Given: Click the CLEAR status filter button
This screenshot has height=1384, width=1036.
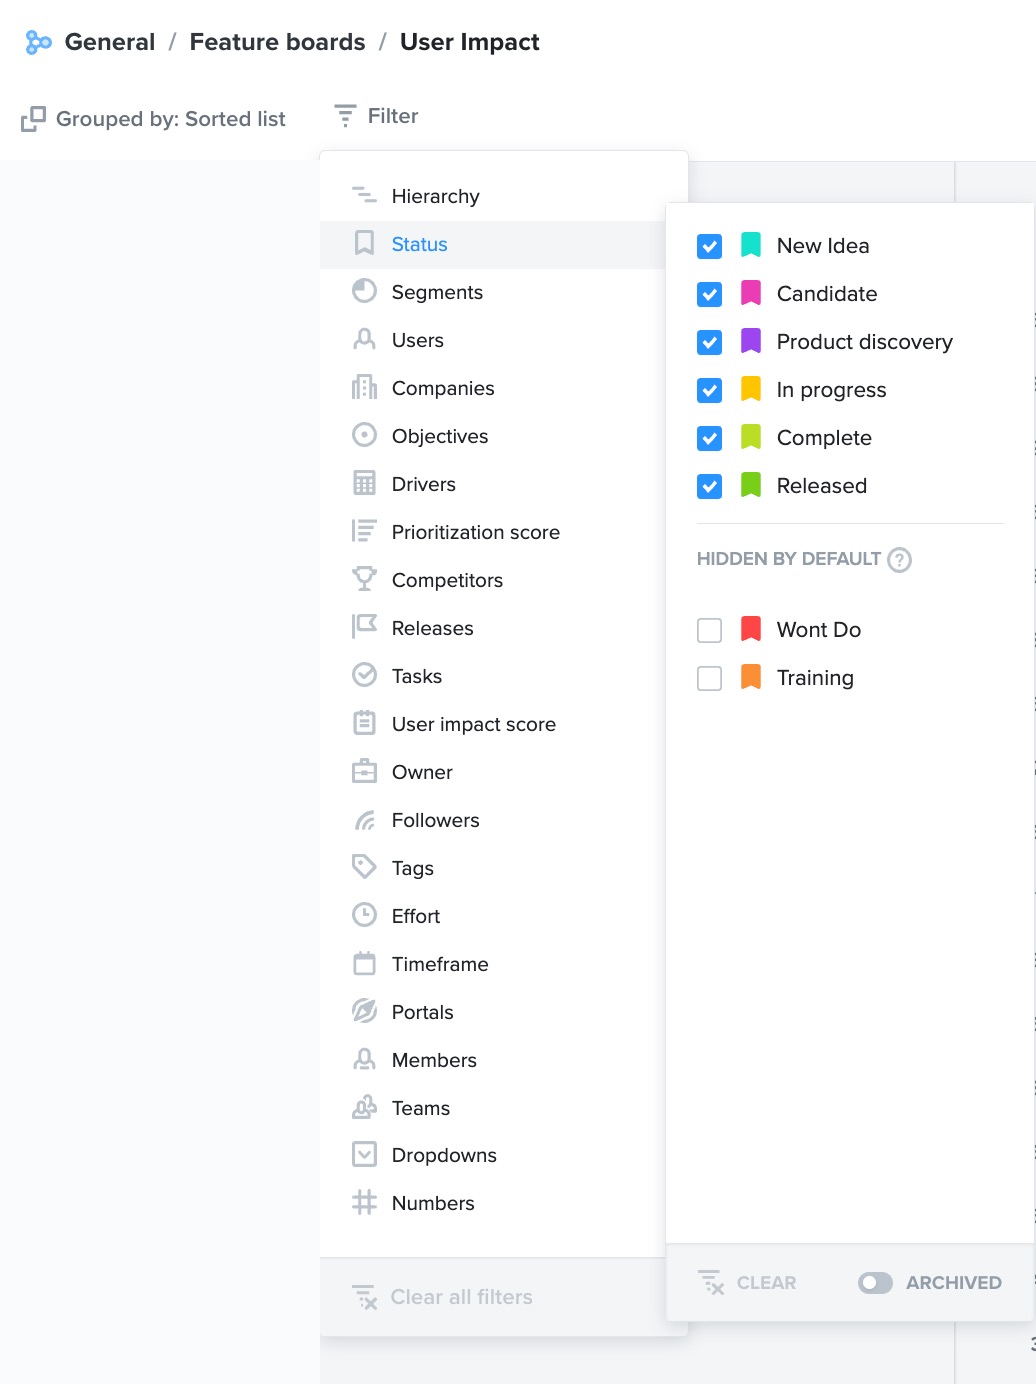Looking at the screenshot, I should click(x=747, y=1283).
